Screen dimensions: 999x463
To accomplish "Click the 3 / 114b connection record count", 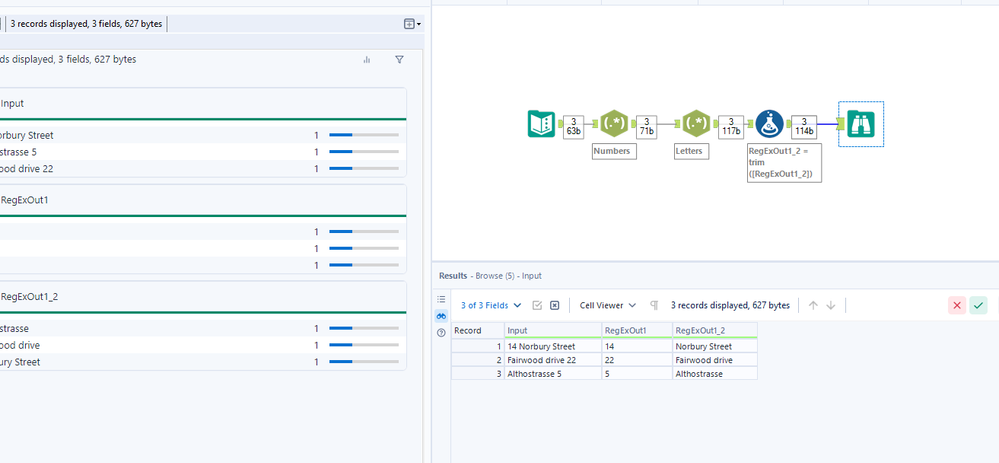I will coord(804,126).
